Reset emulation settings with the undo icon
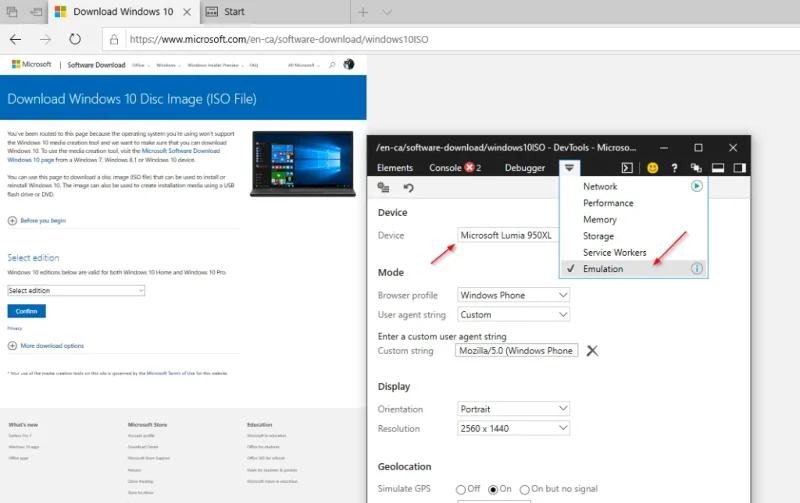The width and height of the screenshot is (800, 503). 408,187
